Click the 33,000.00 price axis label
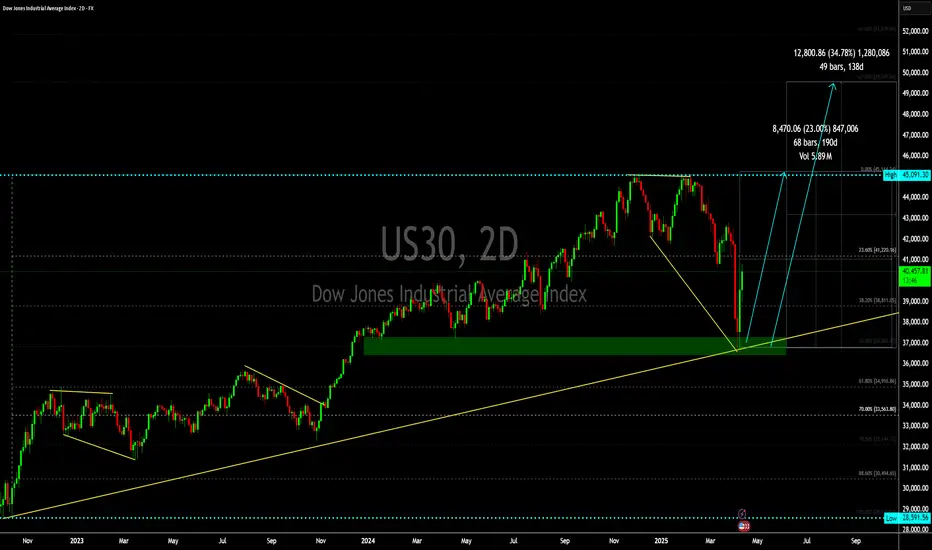The image size is (932, 550). [x=915, y=426]
